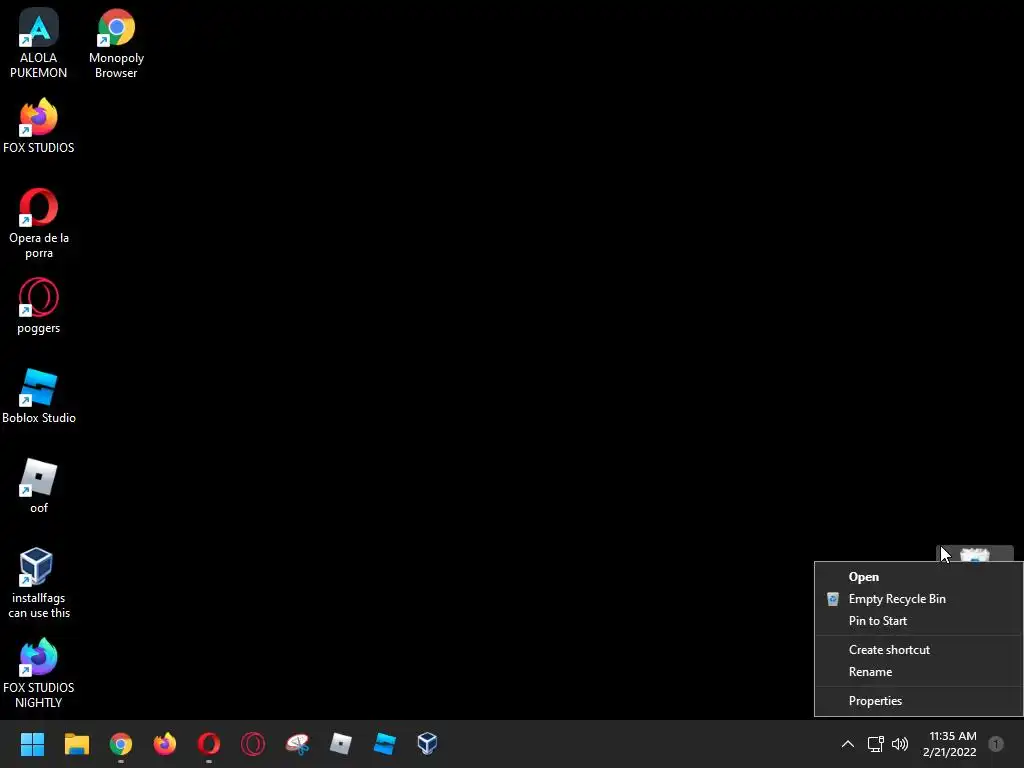
Task: Select the installfags can use this VirtualBox shortcut
Action: 39,583
